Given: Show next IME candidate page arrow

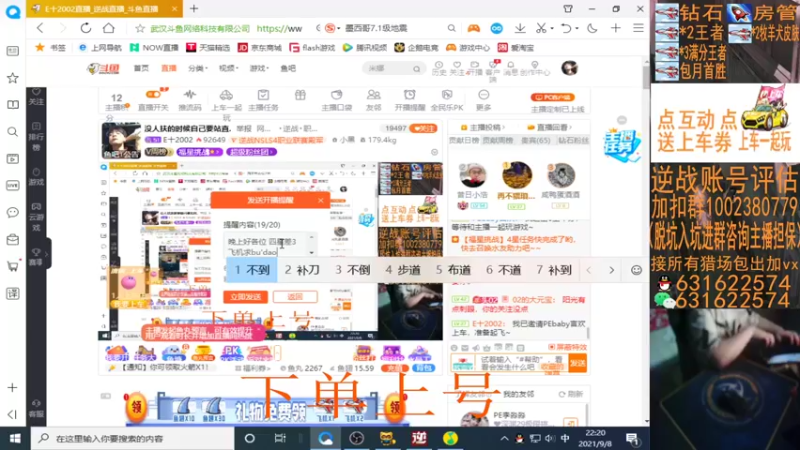Looking at the screenshot, I should [x=611, y=270].
